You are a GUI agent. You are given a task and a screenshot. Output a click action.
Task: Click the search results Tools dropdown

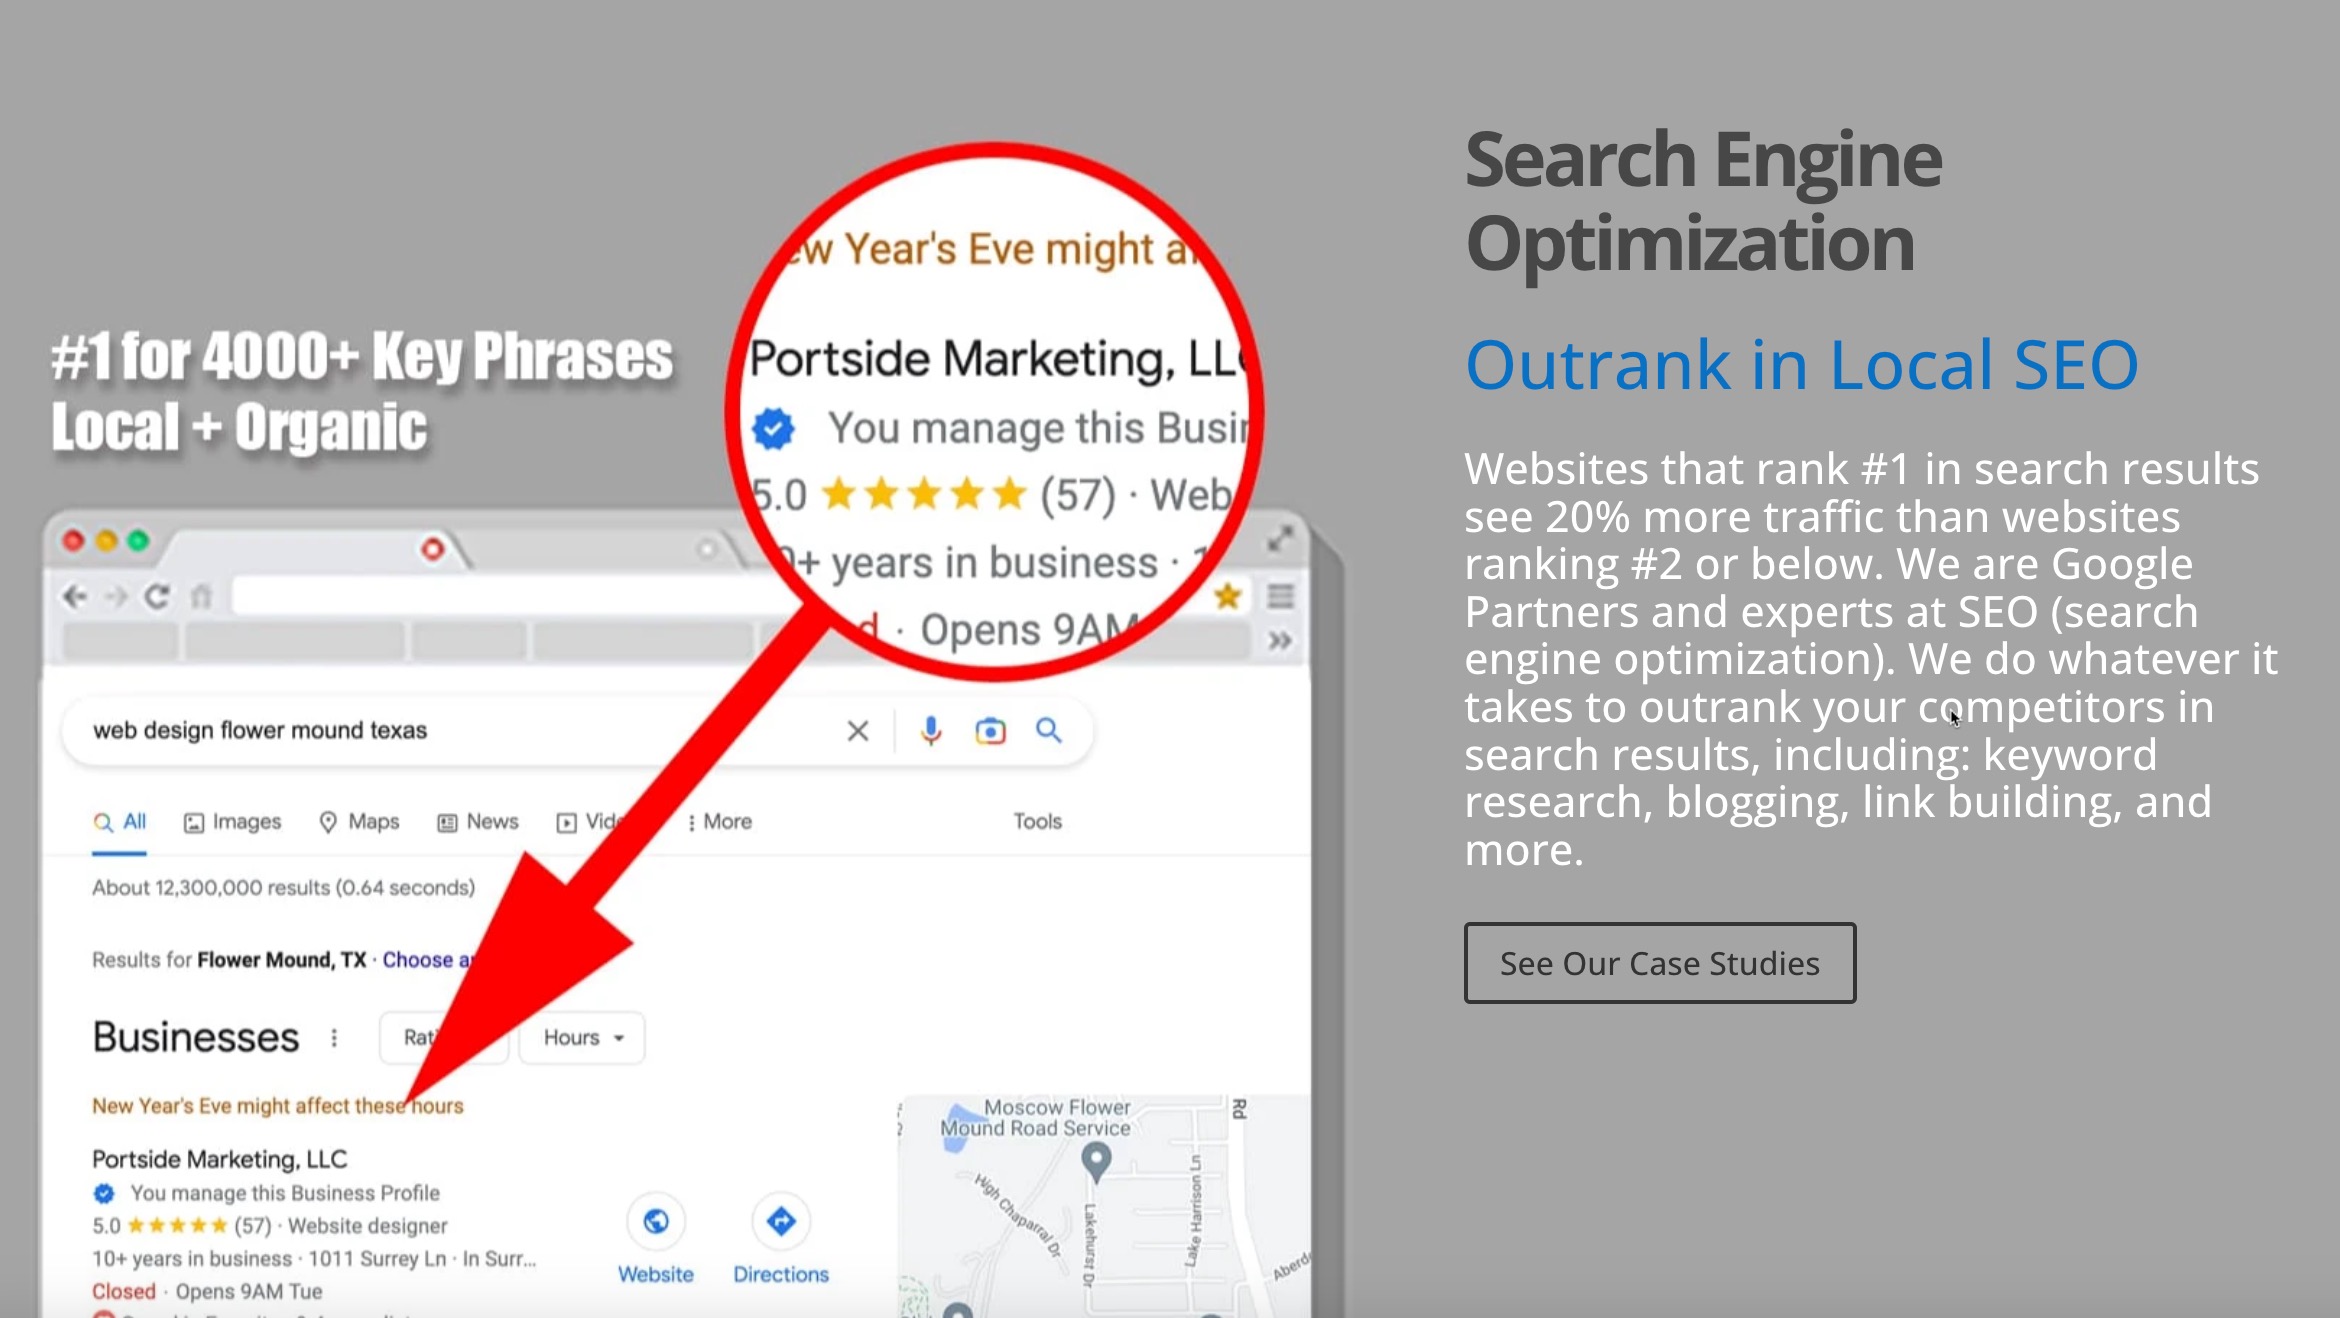point(1035,821)
